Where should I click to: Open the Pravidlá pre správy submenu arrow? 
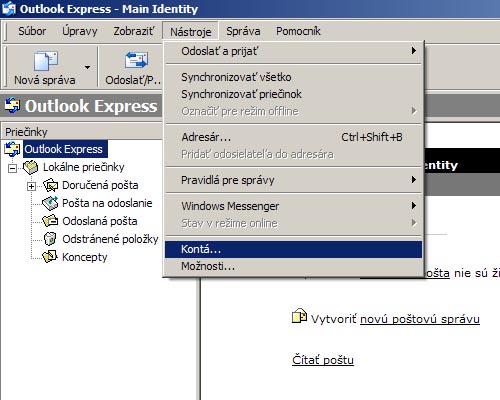pos(414,180)
